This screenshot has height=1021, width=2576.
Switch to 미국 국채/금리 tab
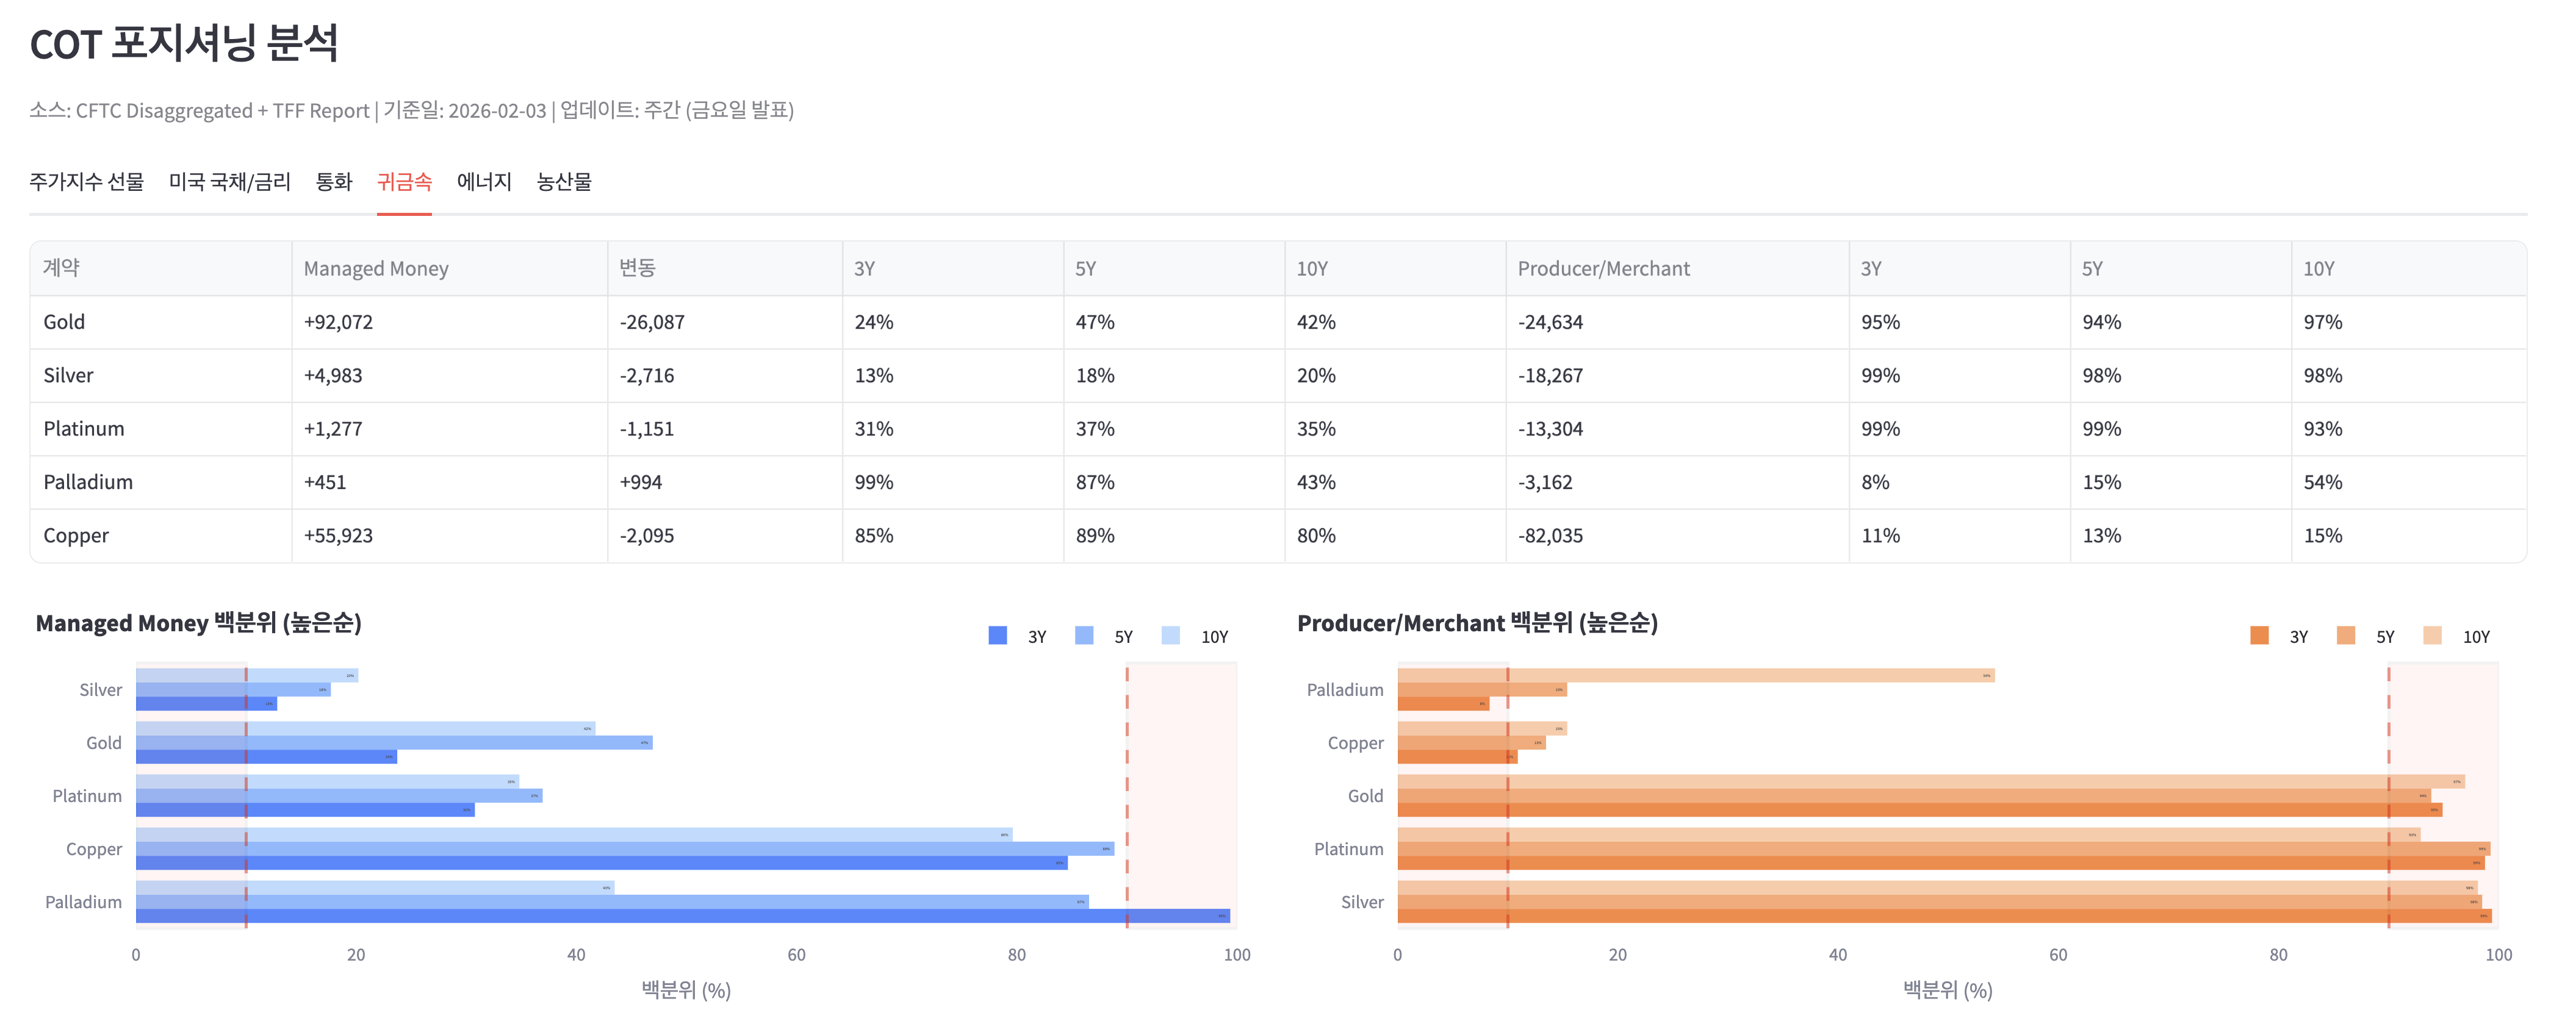tap(229, 182)
